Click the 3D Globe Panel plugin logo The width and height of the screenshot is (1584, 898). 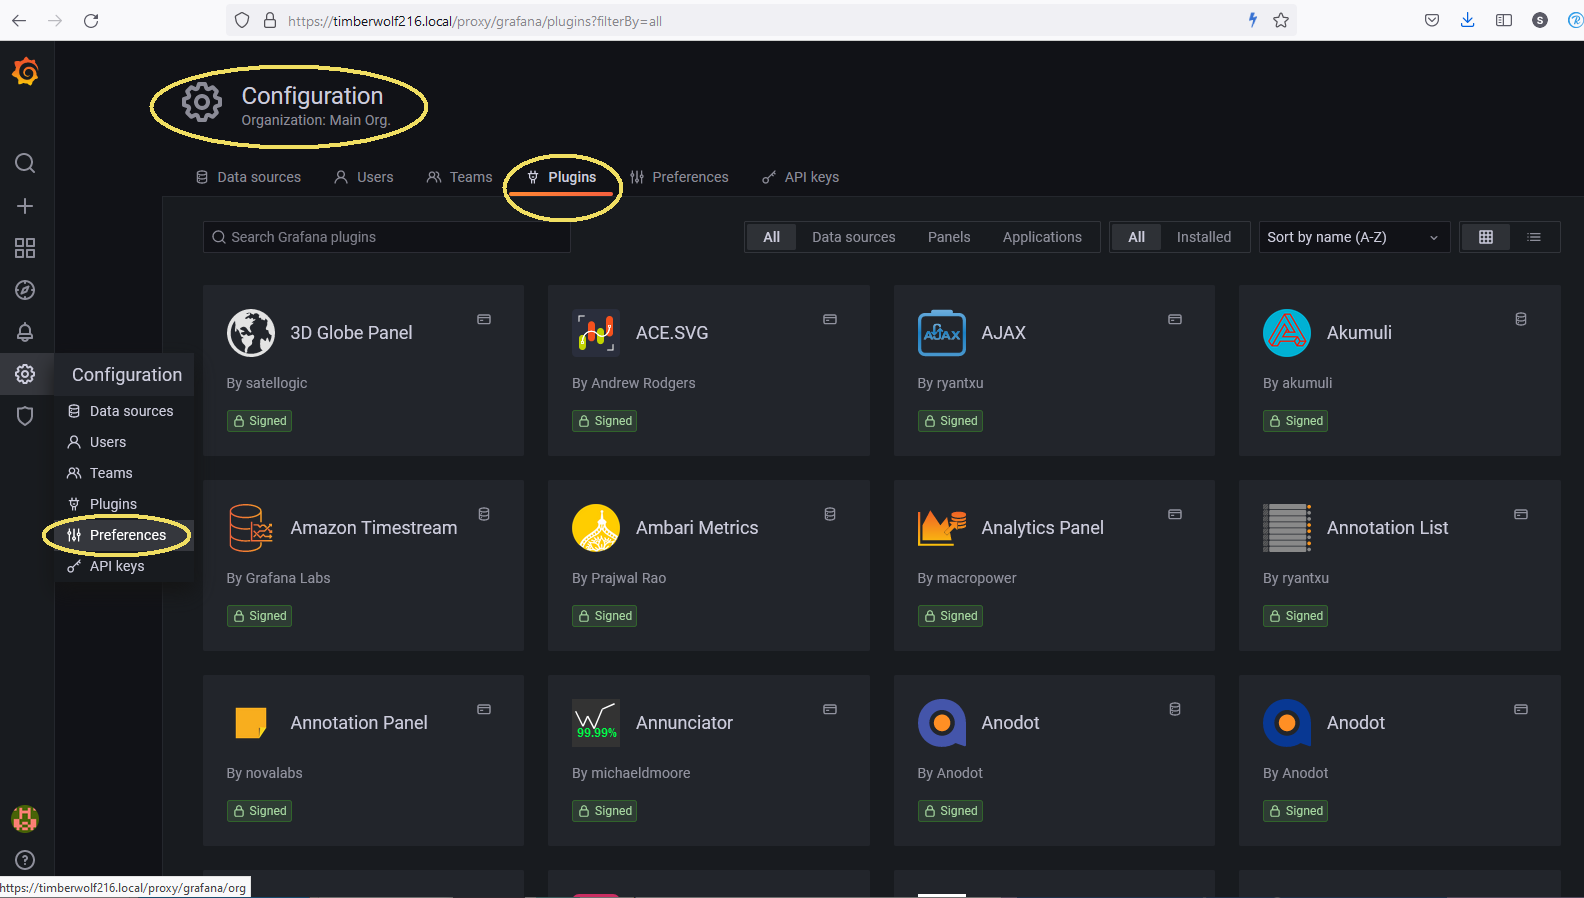coord(250,333)
